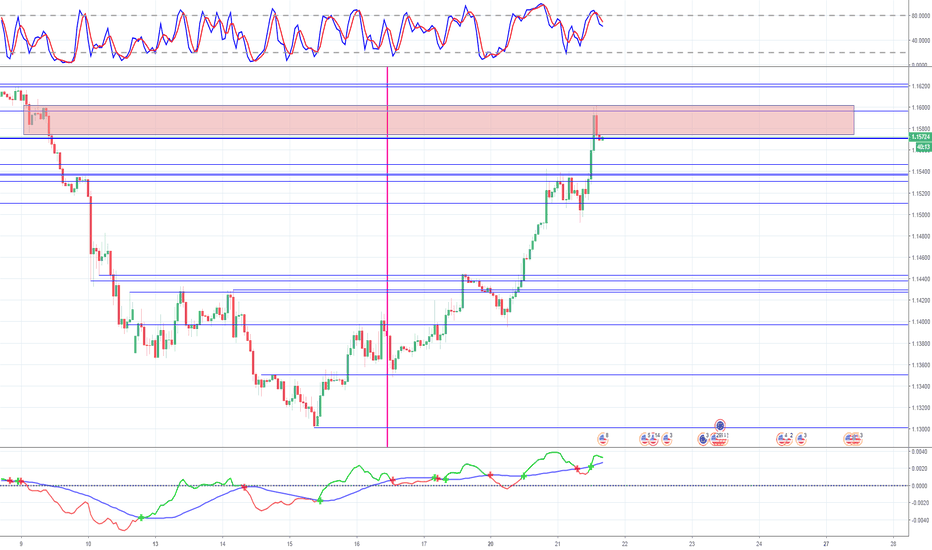Click date label 13 on time axis

coord(155,543)
